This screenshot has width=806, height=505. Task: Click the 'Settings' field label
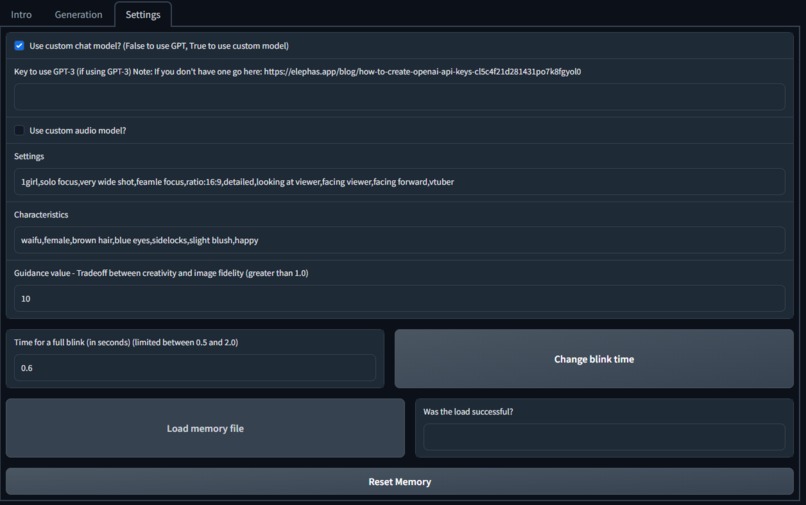point(29,156)
